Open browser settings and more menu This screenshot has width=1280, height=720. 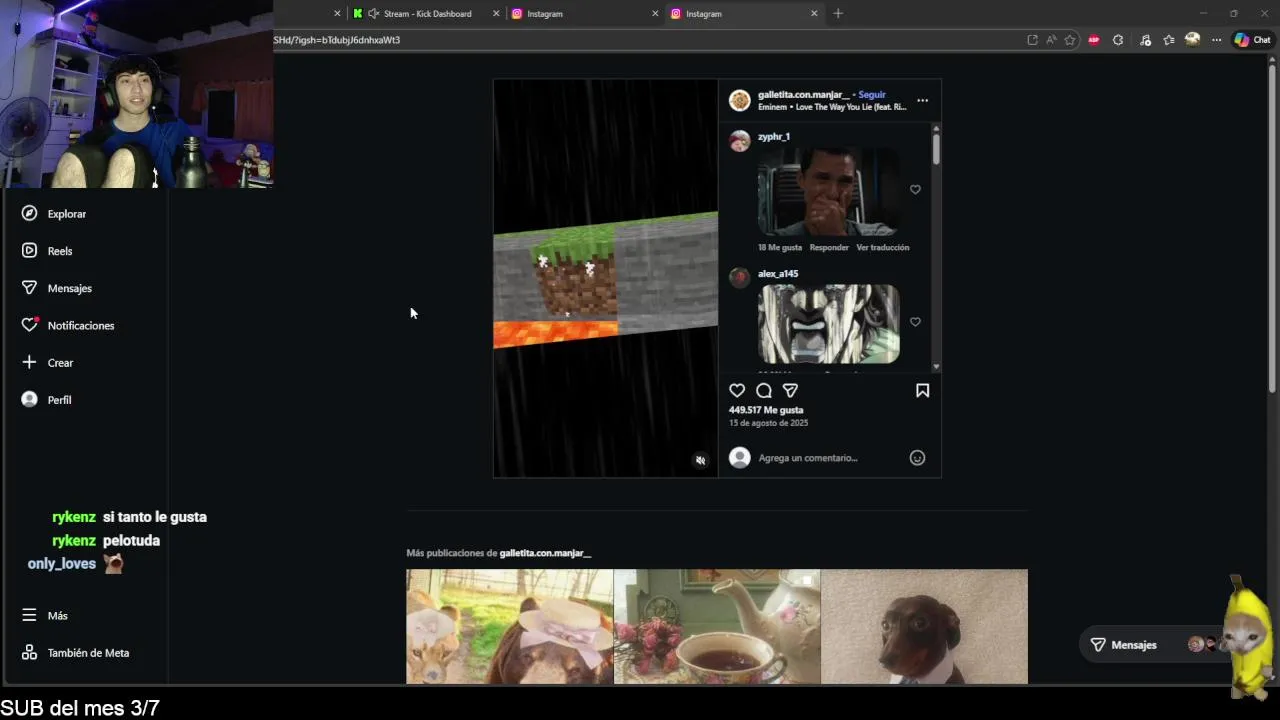pyautogui.click(x=1216, y=40)
